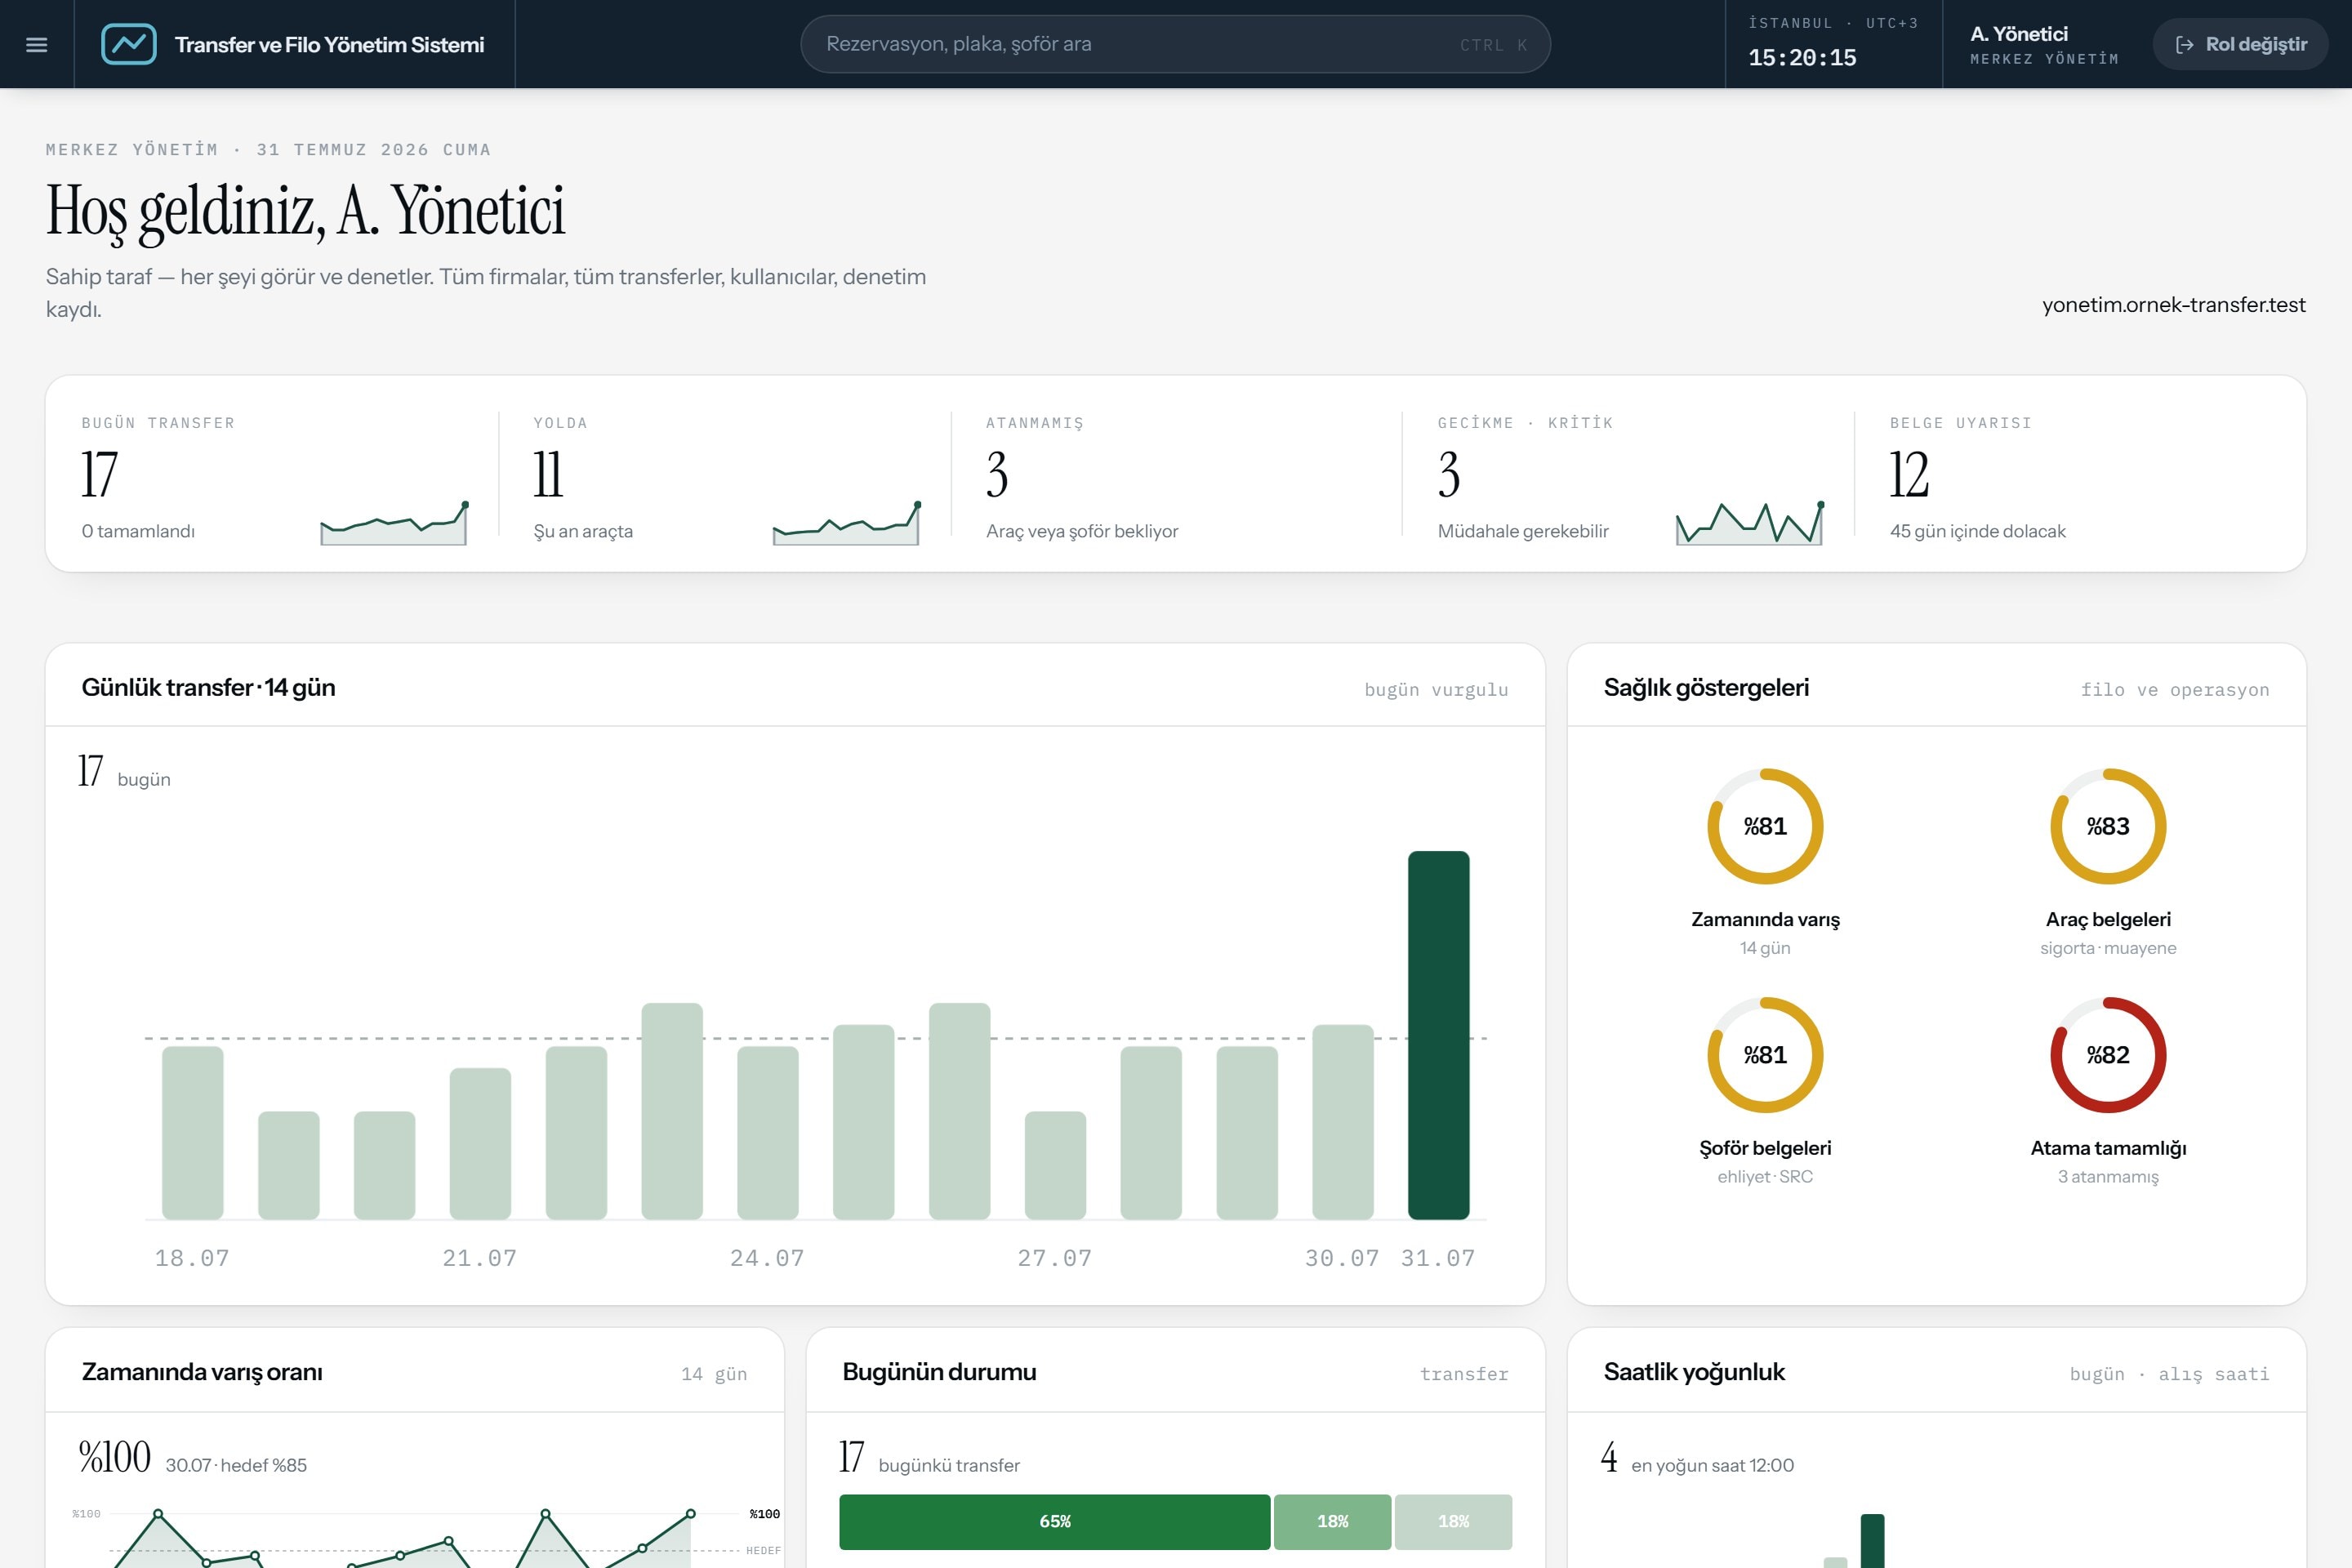Click the 'filo ve operasyon' label
This screenshot has height=1568, width=2352.
[x=2174, y=690]
